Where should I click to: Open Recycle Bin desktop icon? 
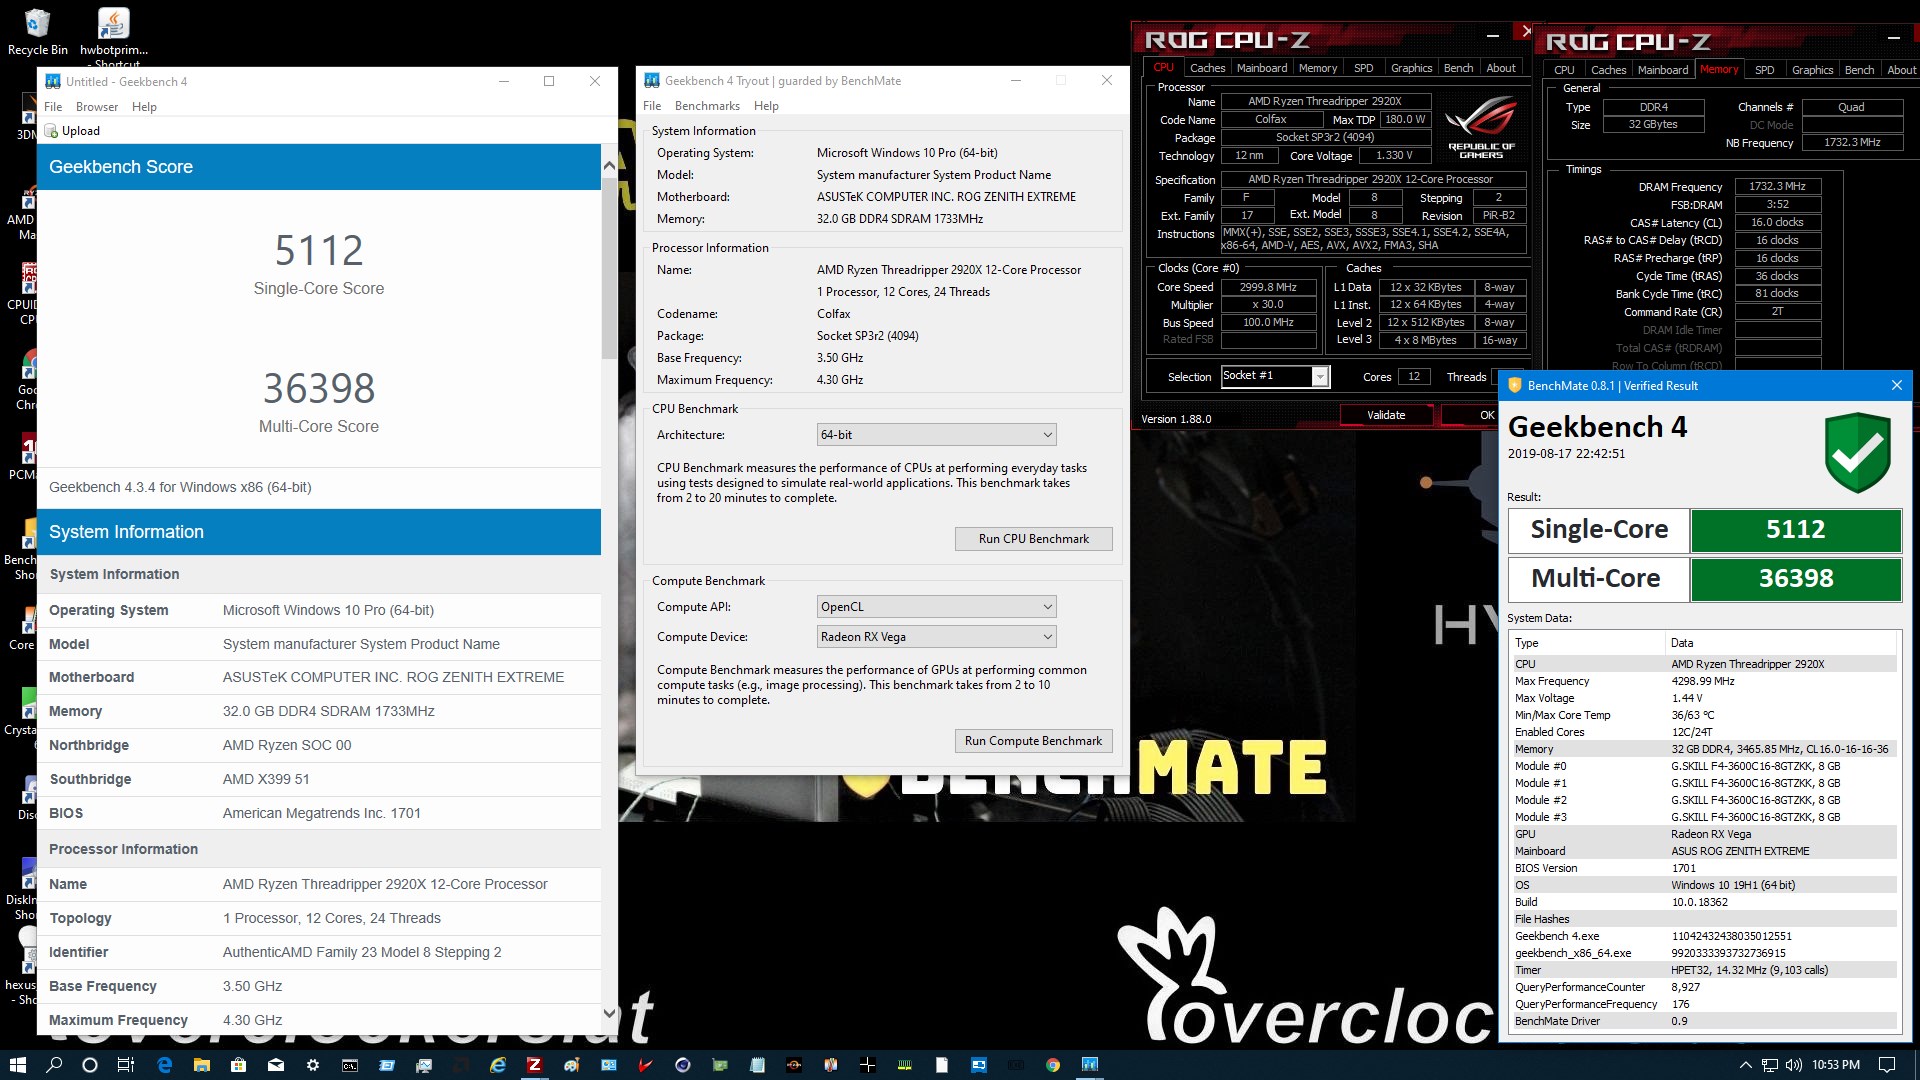[x=37, y=32]
